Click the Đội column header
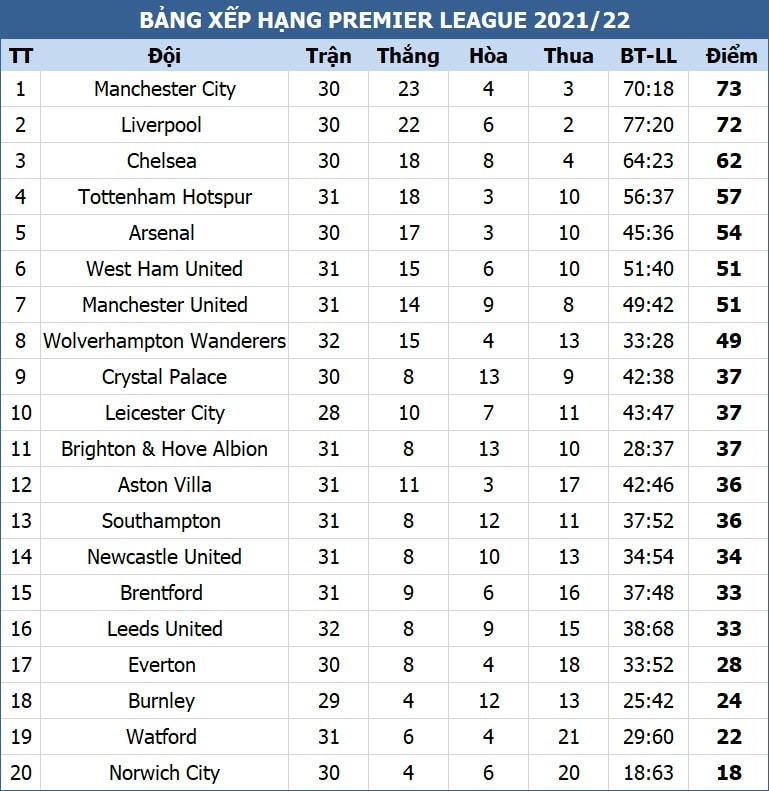769x791 pixels. click(164, 56)
